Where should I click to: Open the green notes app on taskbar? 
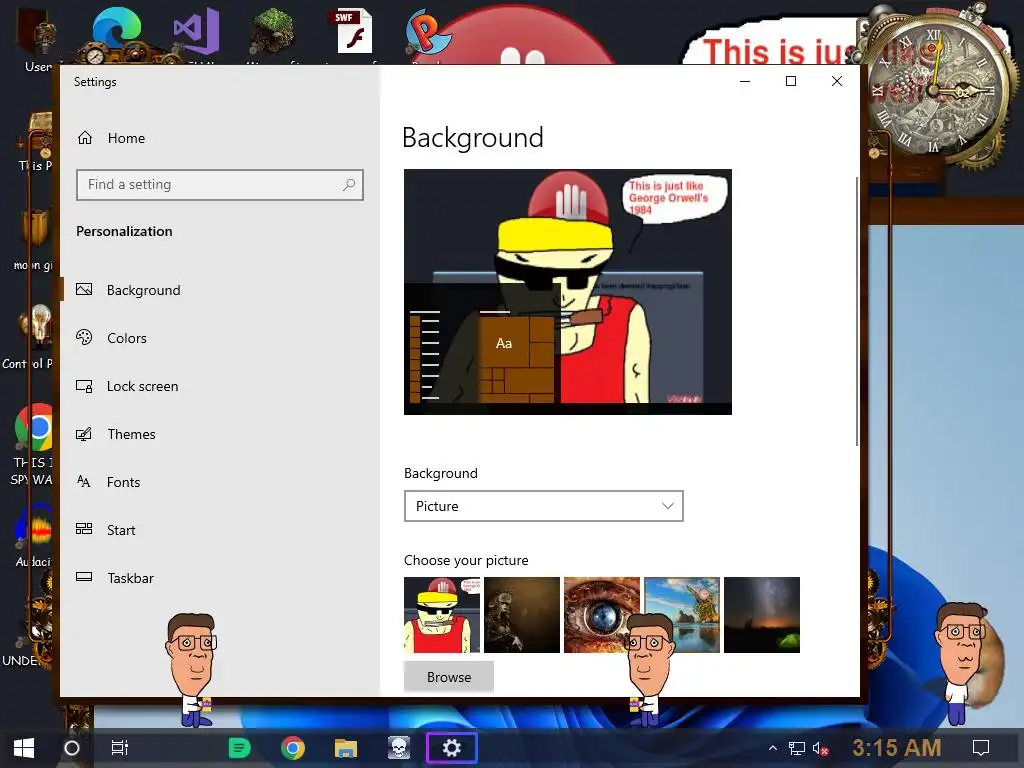pos(239,748)
